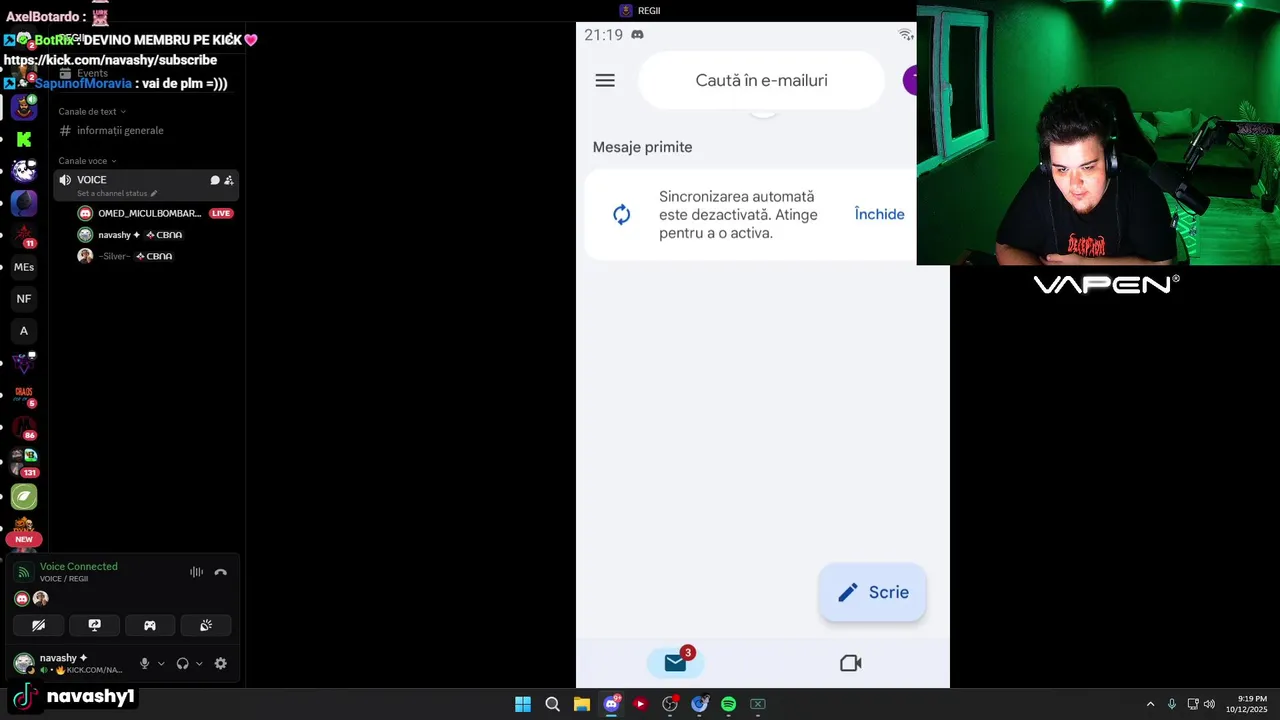This screenshot has width=1280, height=720.
Task: Open the 'Voice Connected' connection info
Action: pos(79,567)
